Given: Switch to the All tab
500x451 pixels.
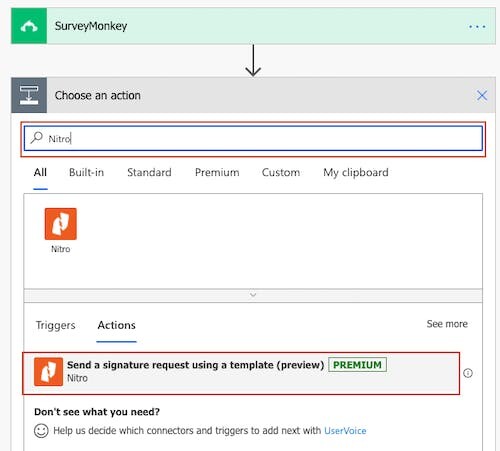Looking at the screenshot, I should (40, 173).
